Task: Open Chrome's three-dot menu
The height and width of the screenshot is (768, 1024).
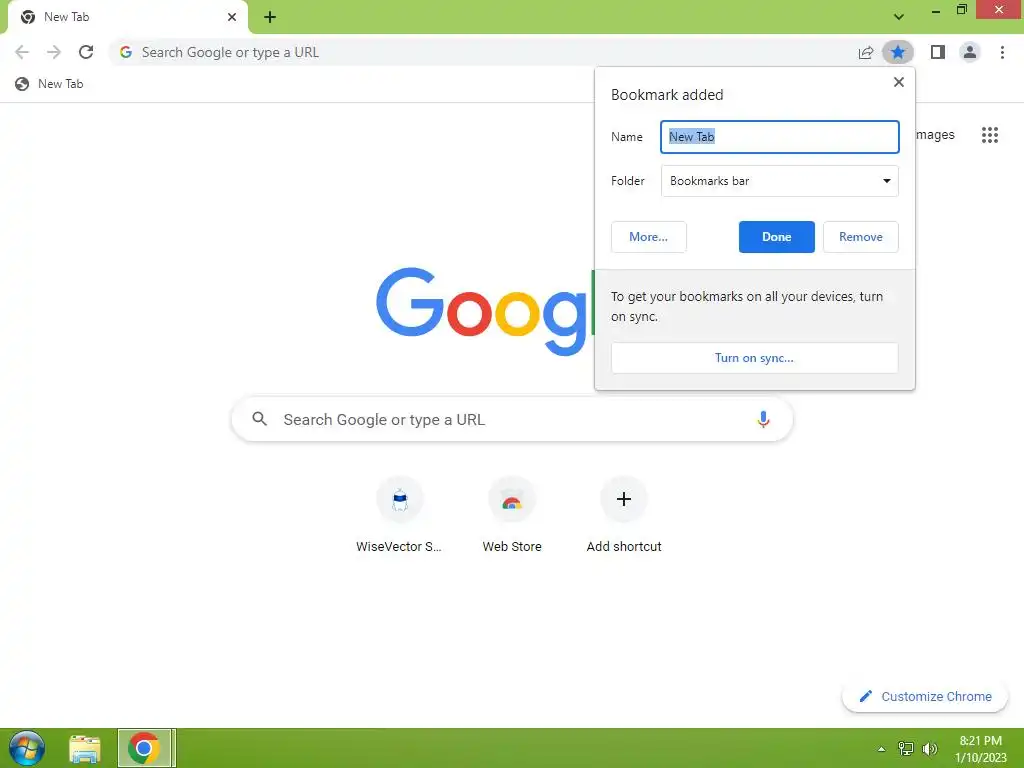Action: point(1002,52)
